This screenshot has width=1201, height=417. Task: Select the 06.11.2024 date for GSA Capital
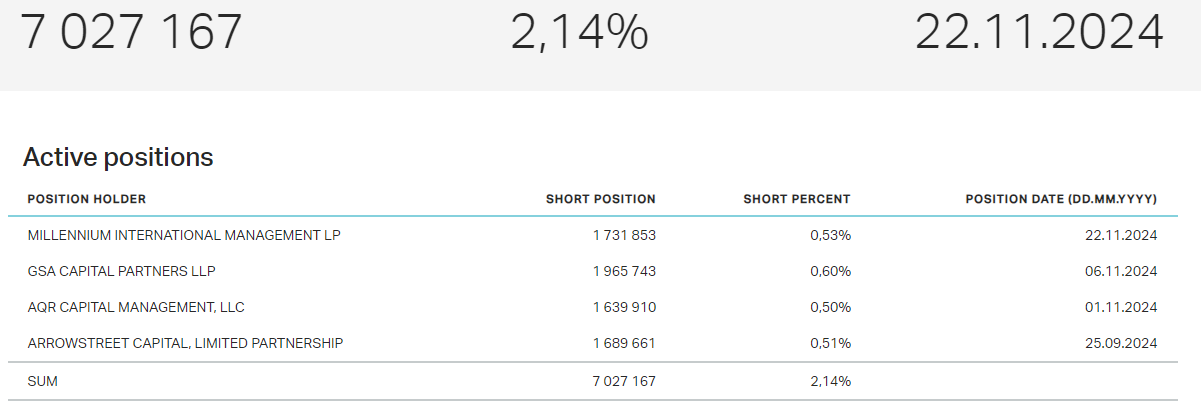pyautogui.click(x=1123, y=271)
